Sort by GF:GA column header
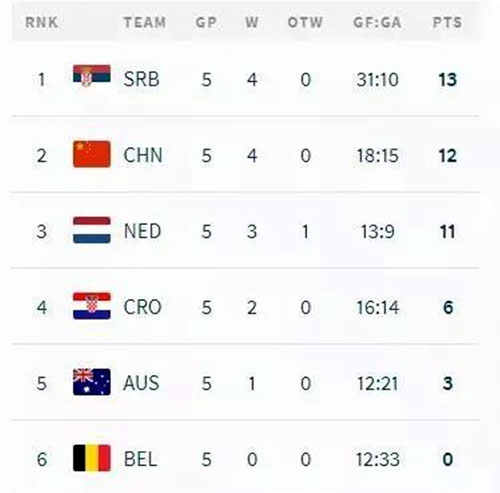This screenshot has width=500, height=493. pyautogui.click(x=377, y=23)
